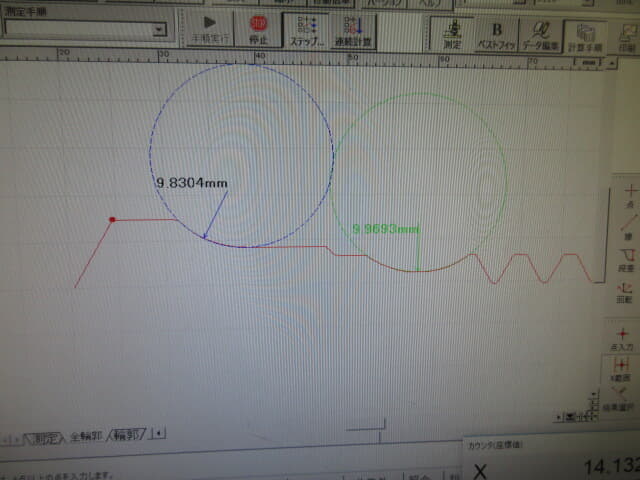Expand the 測定手順 procedure dropdown

click(x=159, y=29)
